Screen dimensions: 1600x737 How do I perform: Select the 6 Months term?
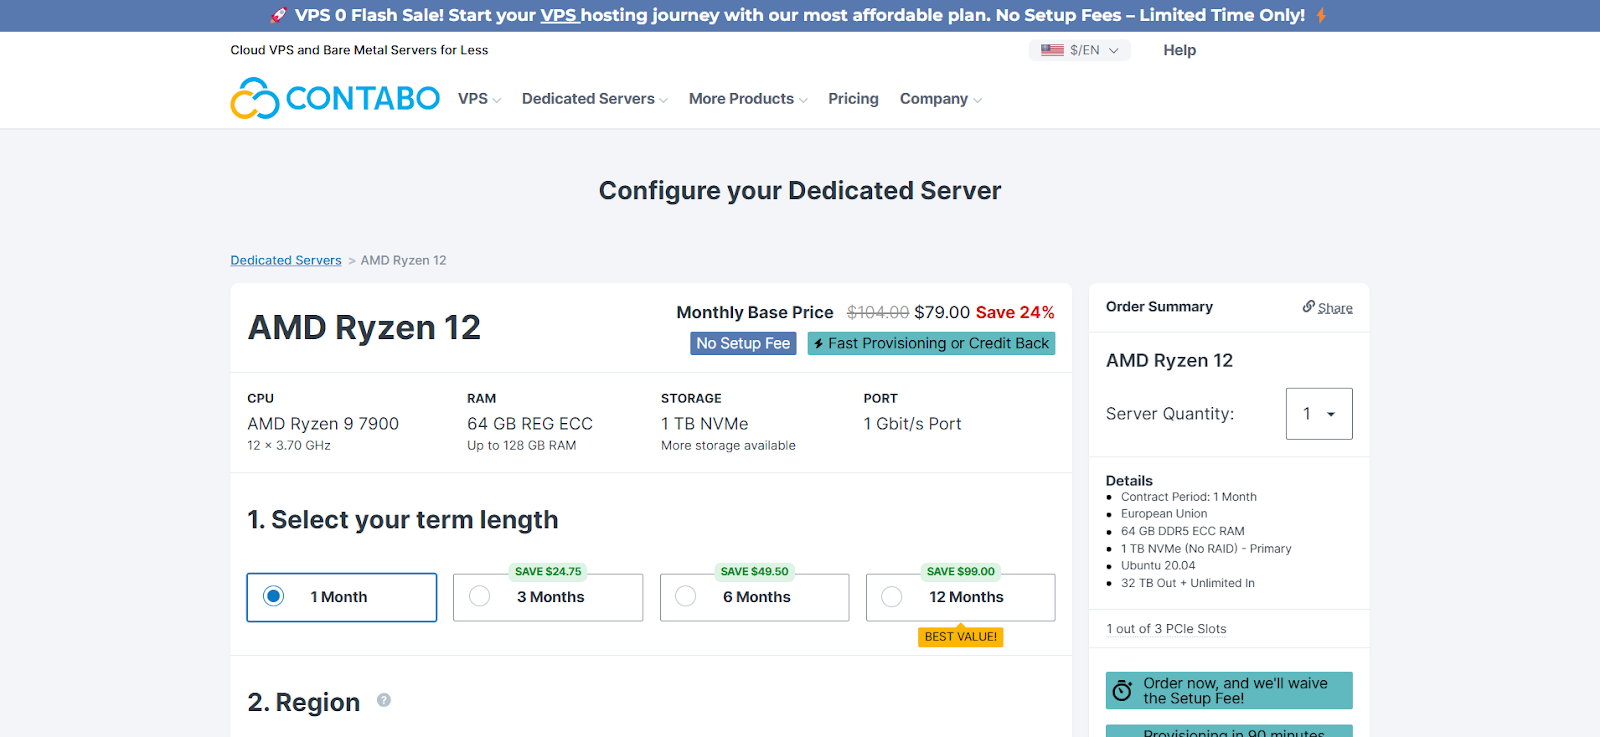coord(755,597)
